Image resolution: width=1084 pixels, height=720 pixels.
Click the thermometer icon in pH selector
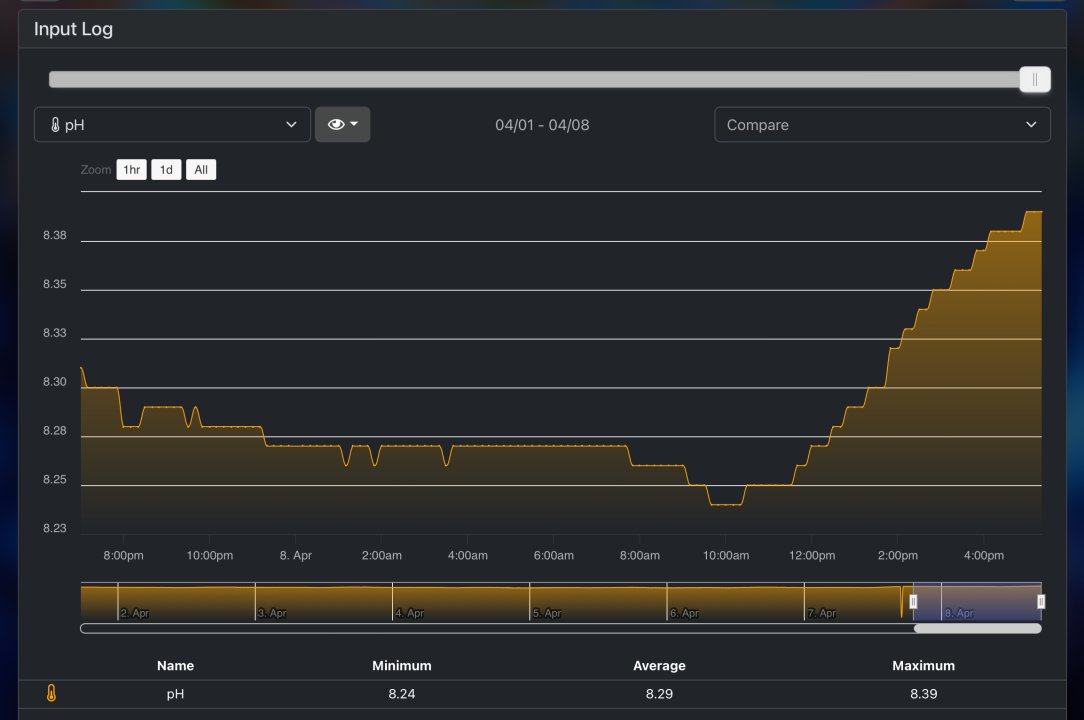tap(55, 125)
